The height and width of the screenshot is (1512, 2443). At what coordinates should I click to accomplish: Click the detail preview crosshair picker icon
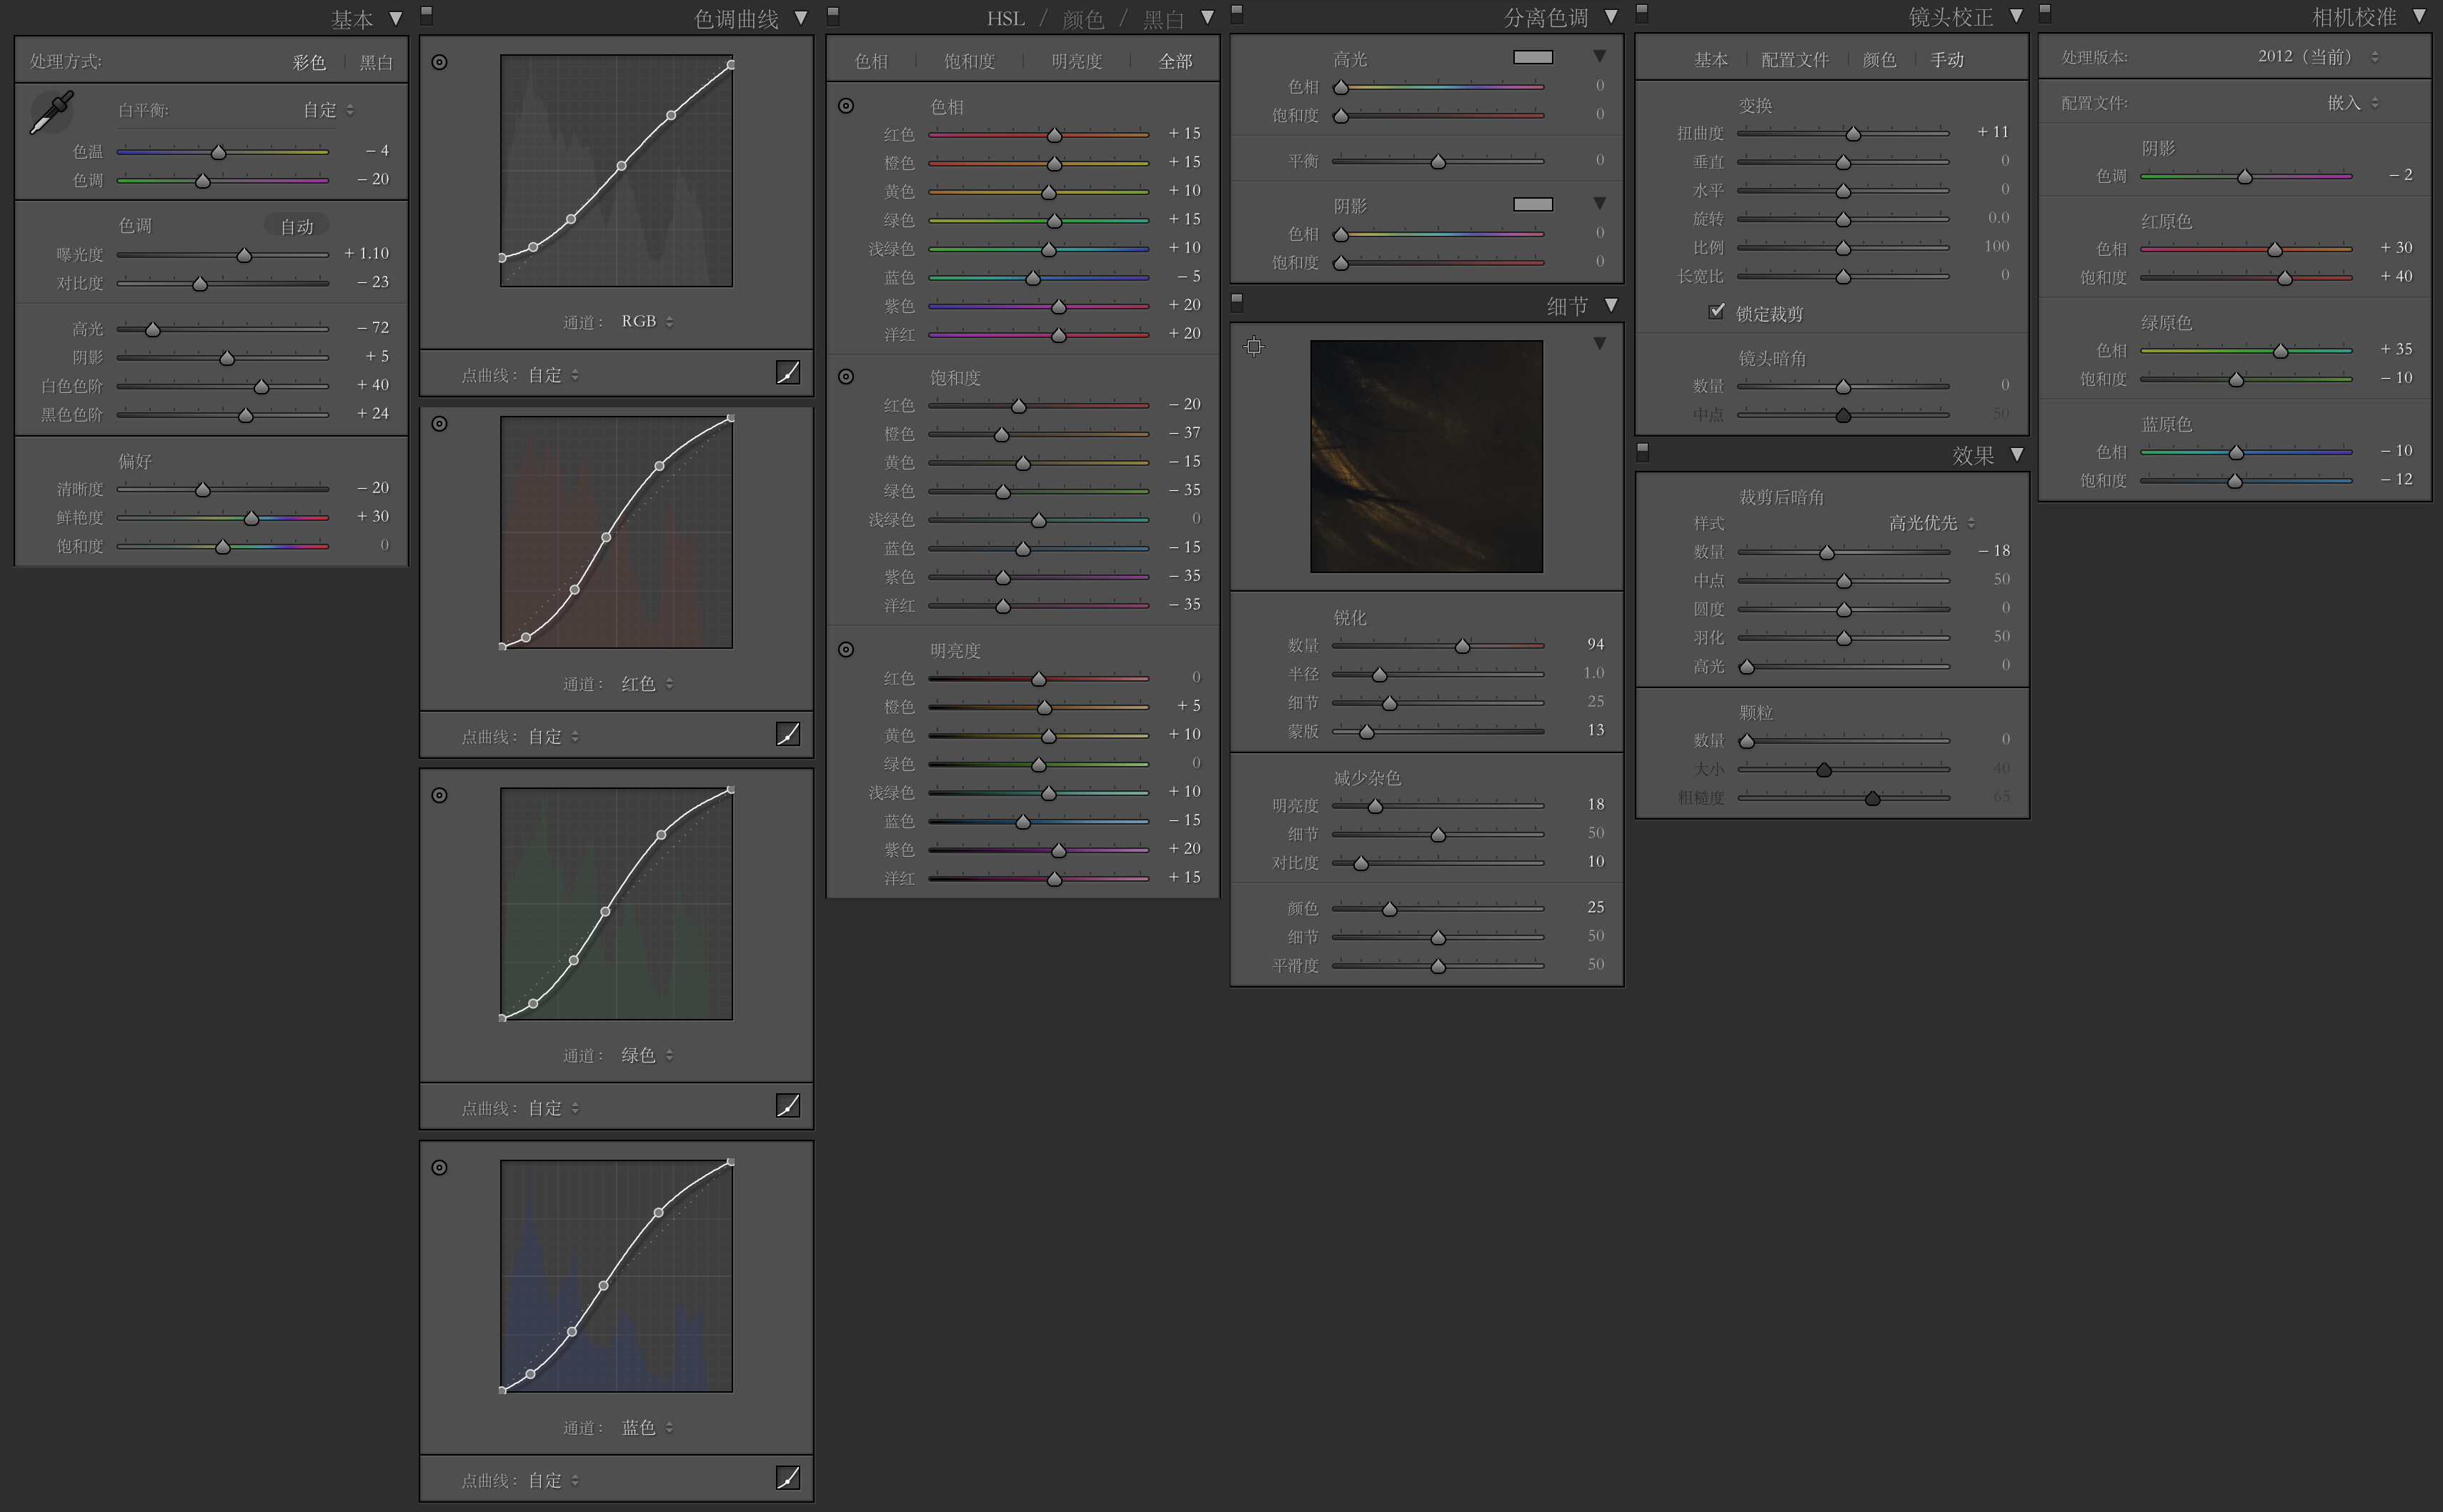1253,346
